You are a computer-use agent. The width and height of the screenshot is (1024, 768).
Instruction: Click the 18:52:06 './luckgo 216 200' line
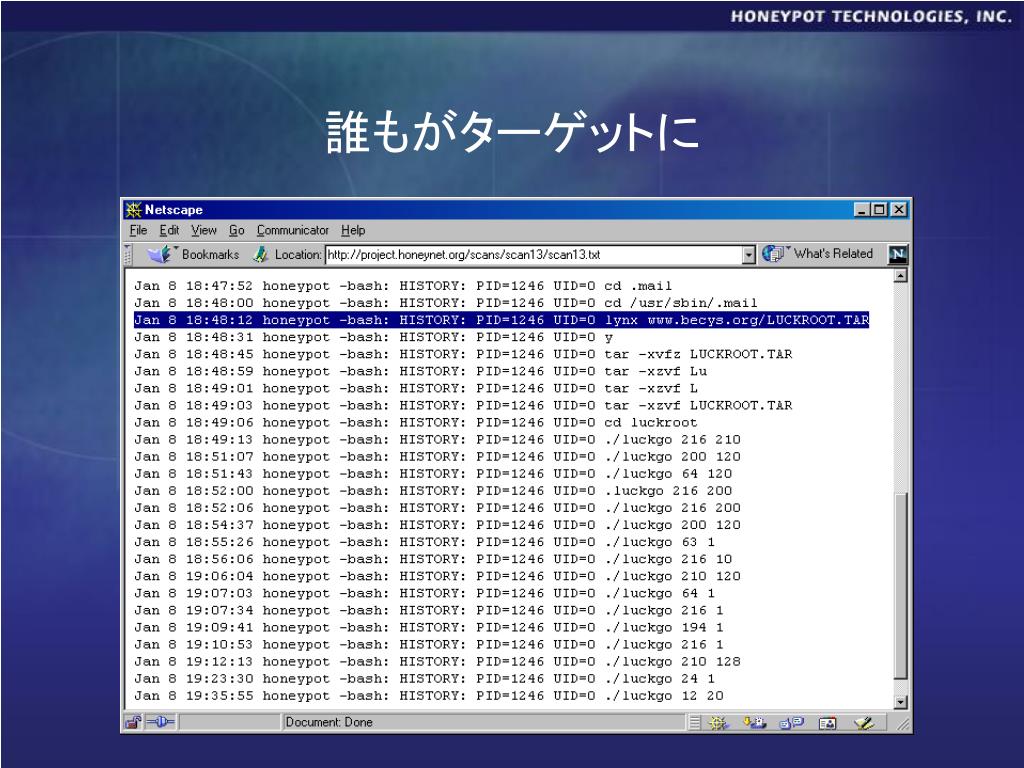pyautogui.click(x=437, y=507)
